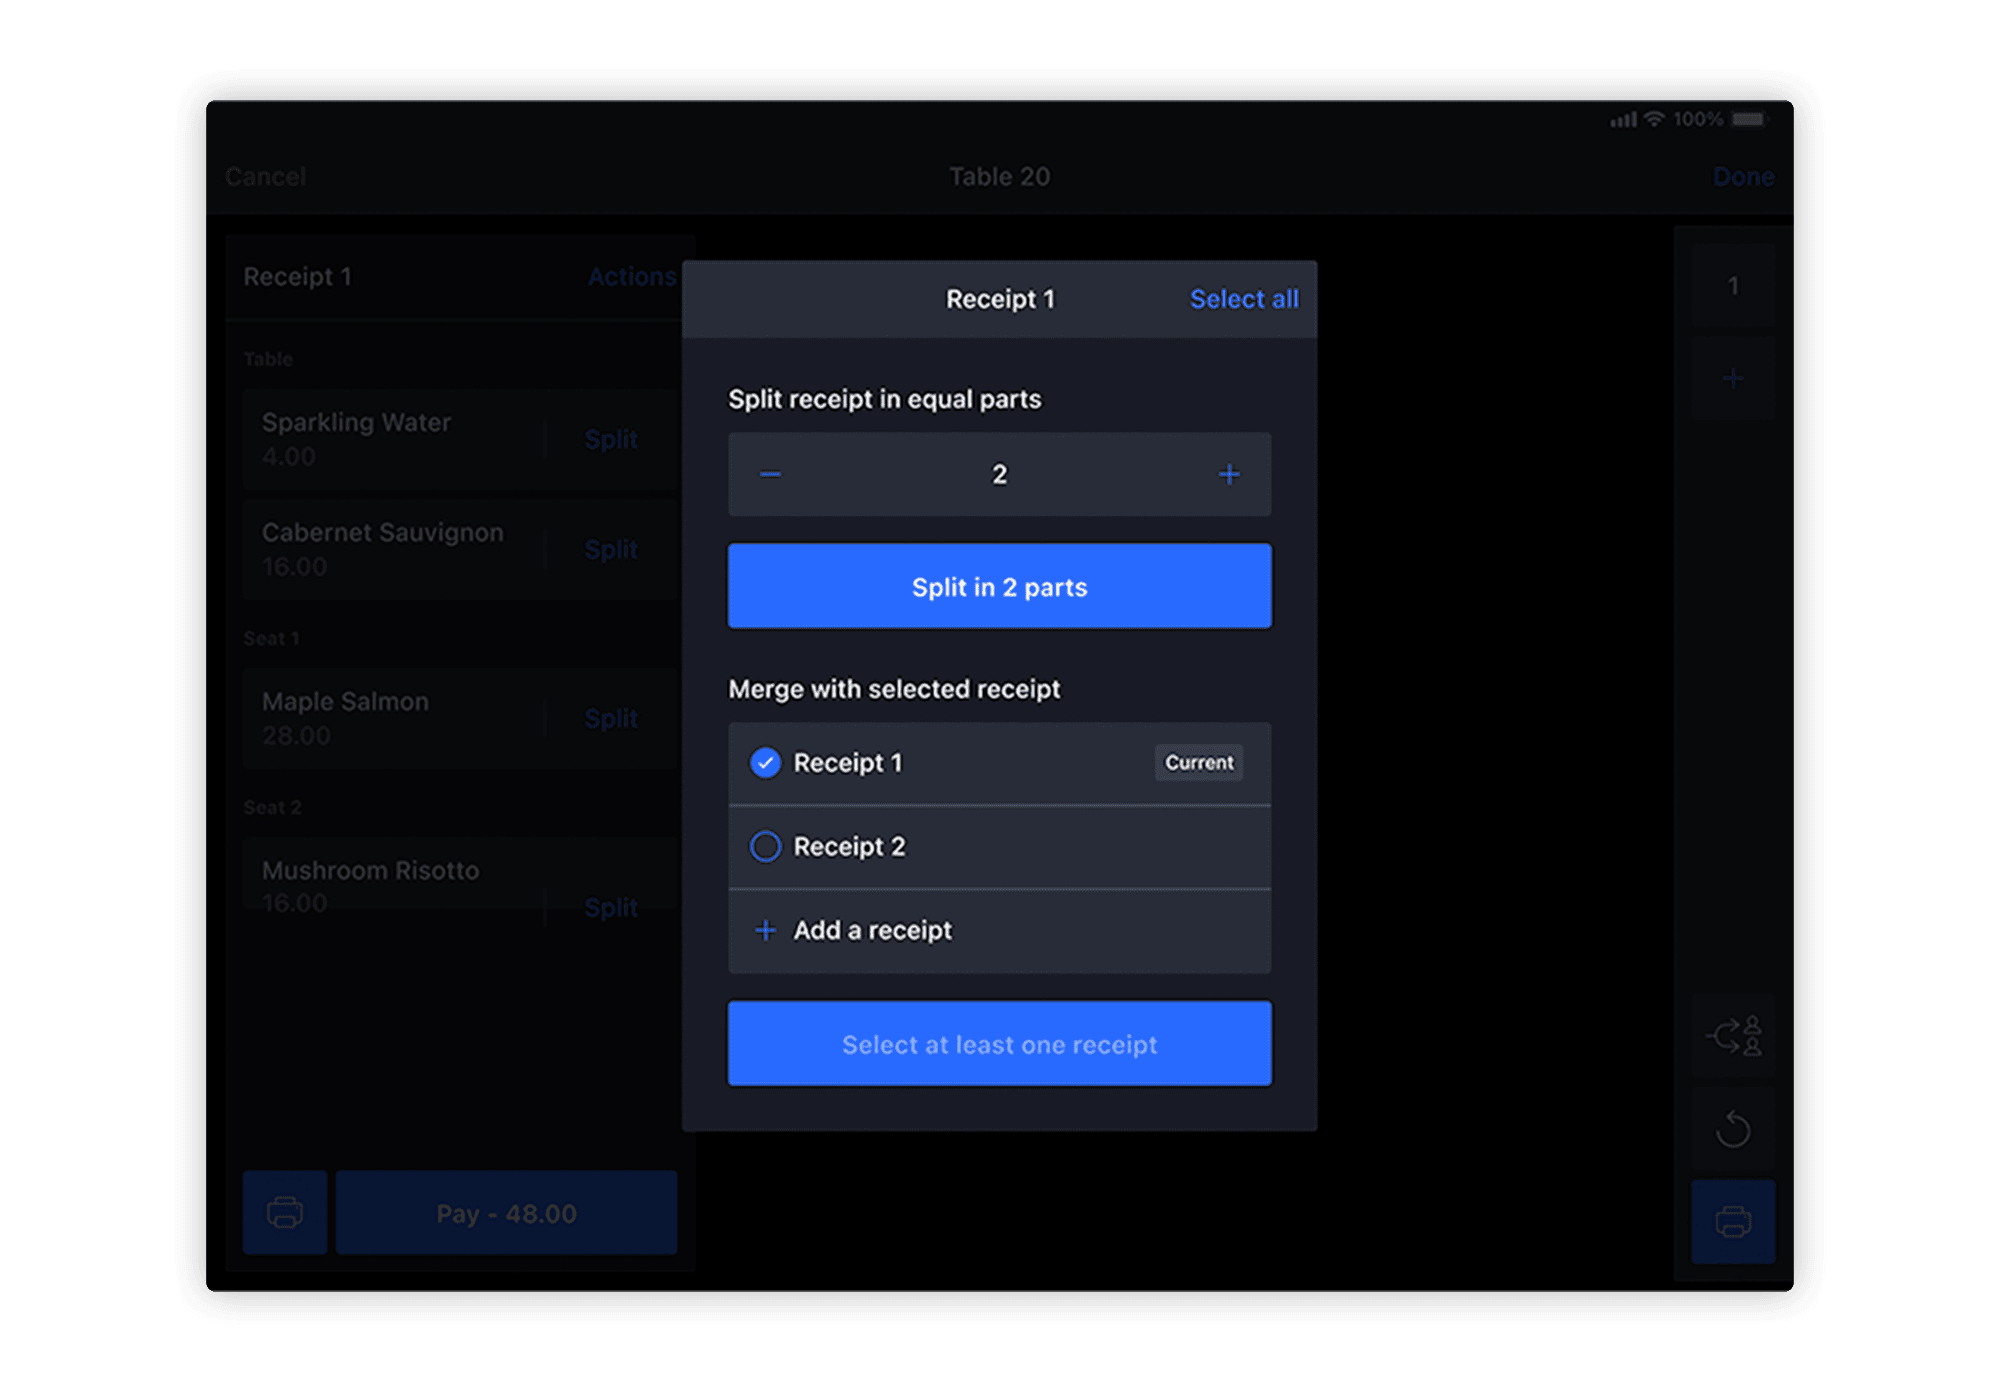The width and height of the screenshot is (2000, 1400).
Task: Select receipt tab number 1 in sidebar
Action: pos(1733,286)
